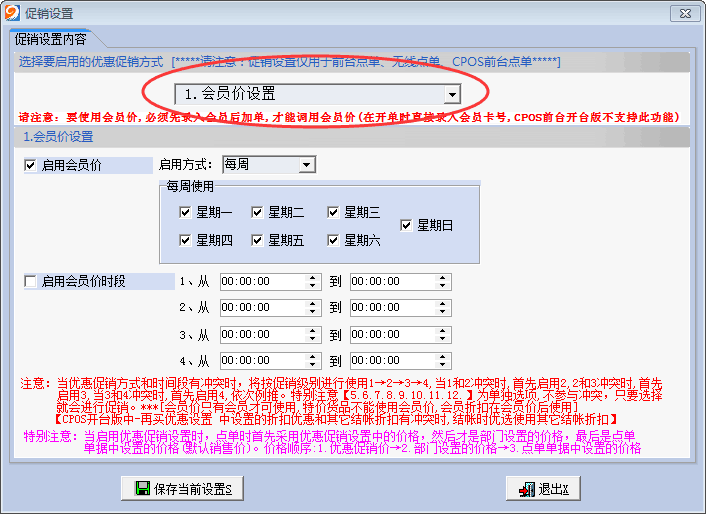Toggle the 启用会员价 checkbox
The height and width of the screenshot is (514, 706).
30,165
